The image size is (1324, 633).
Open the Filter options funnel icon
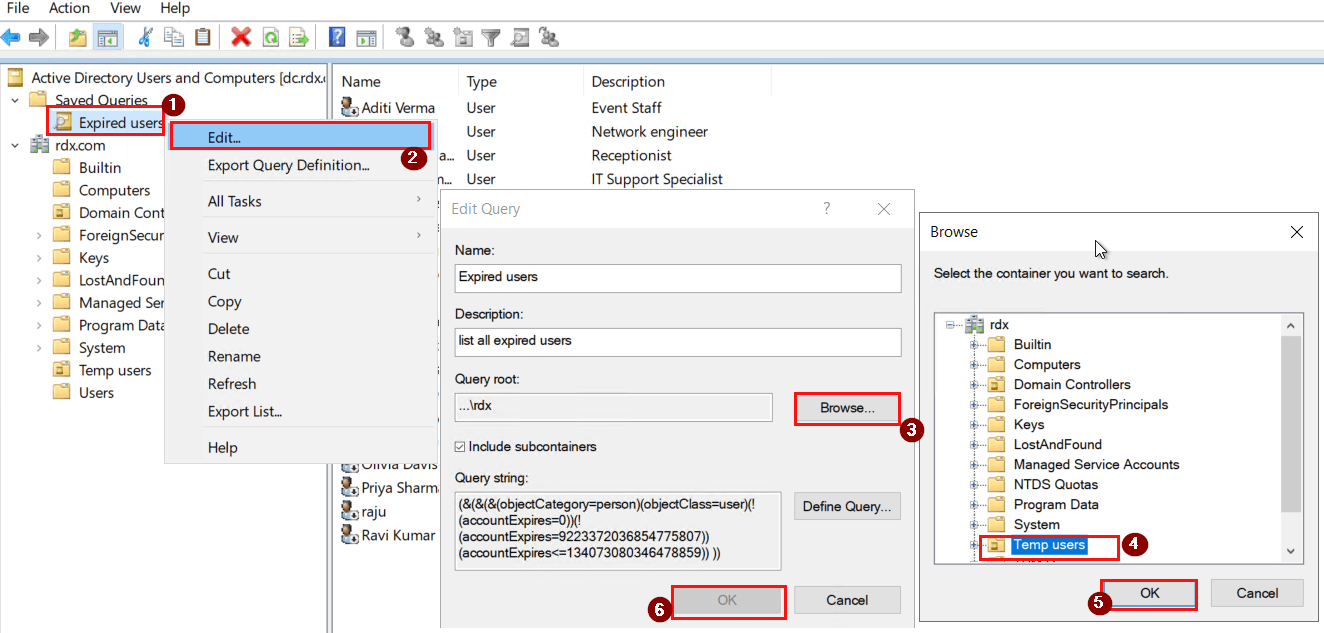pos(489,37)
